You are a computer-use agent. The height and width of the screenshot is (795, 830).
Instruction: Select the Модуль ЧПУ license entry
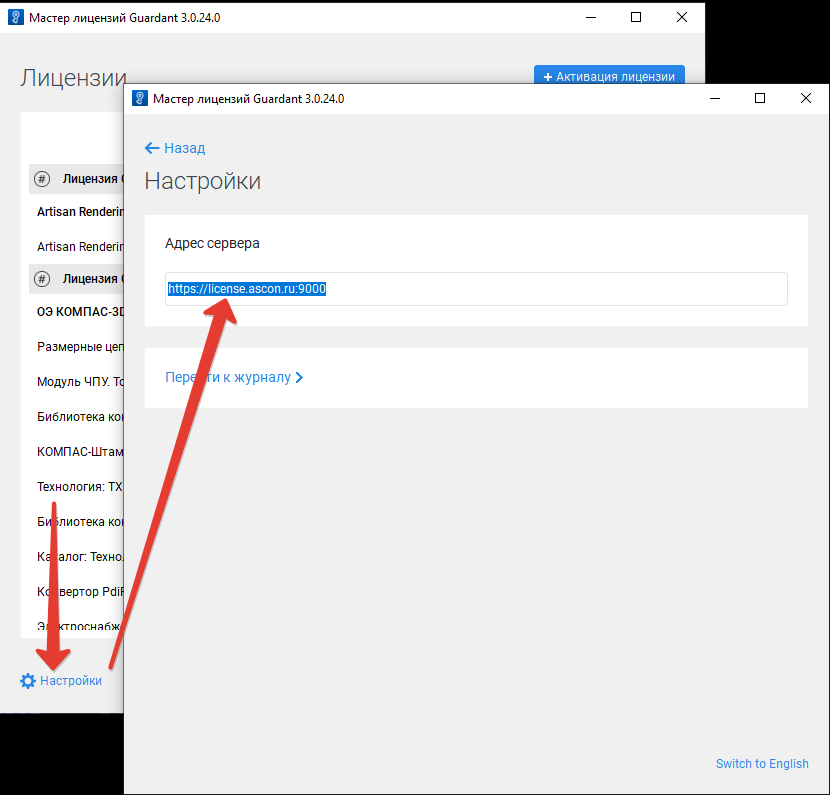click(x=80, y=382)
